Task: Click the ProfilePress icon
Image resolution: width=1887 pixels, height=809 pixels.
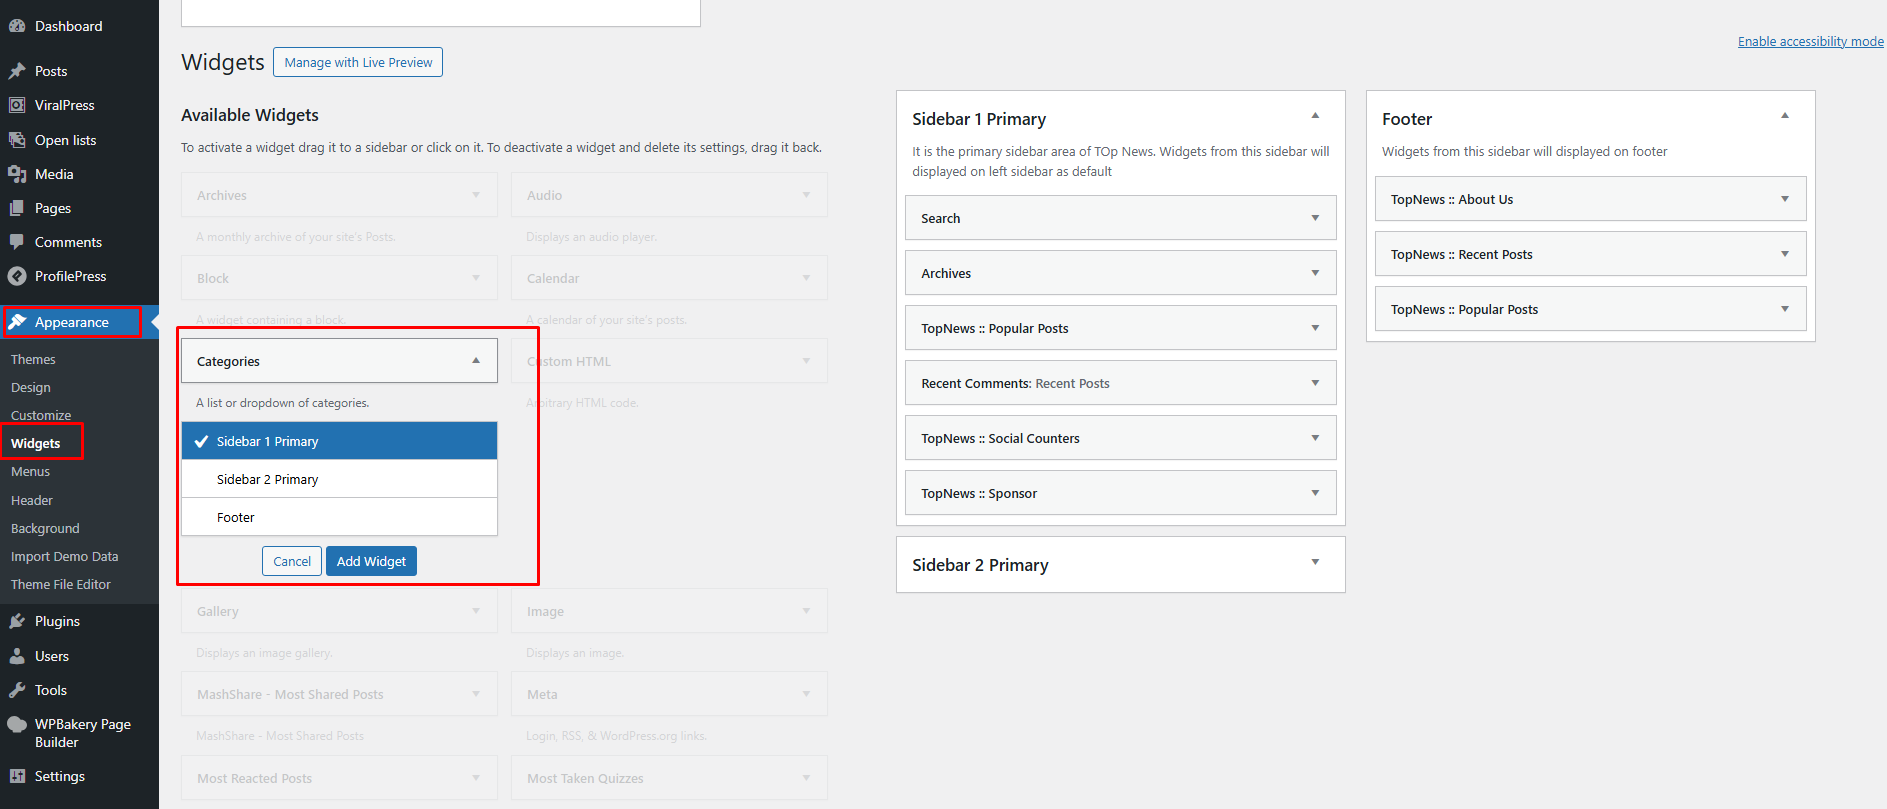Action: click(x=17, y=276)
